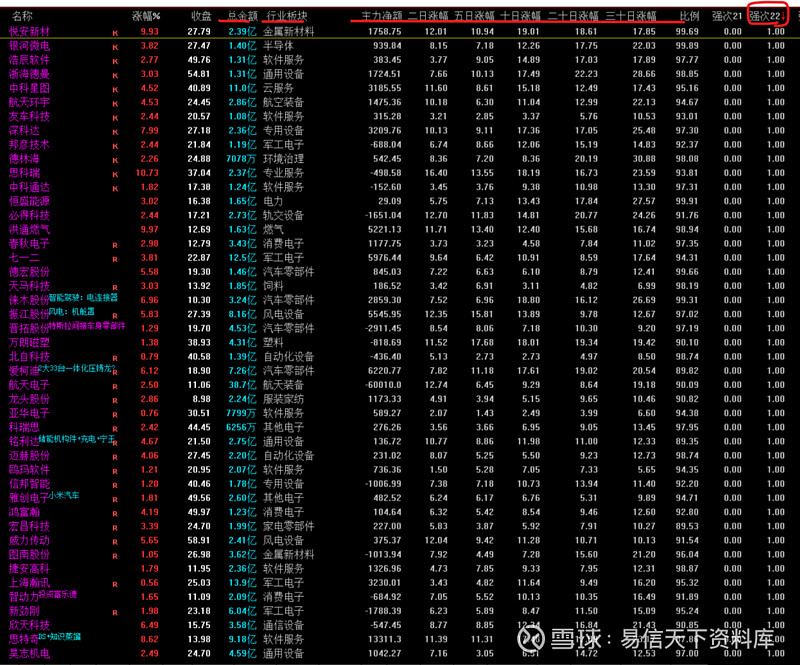Image resolution: width=800 pixels, height=665 pixels.
Task: Click the 德宏股份 stock name
Action: pos(30,272)
